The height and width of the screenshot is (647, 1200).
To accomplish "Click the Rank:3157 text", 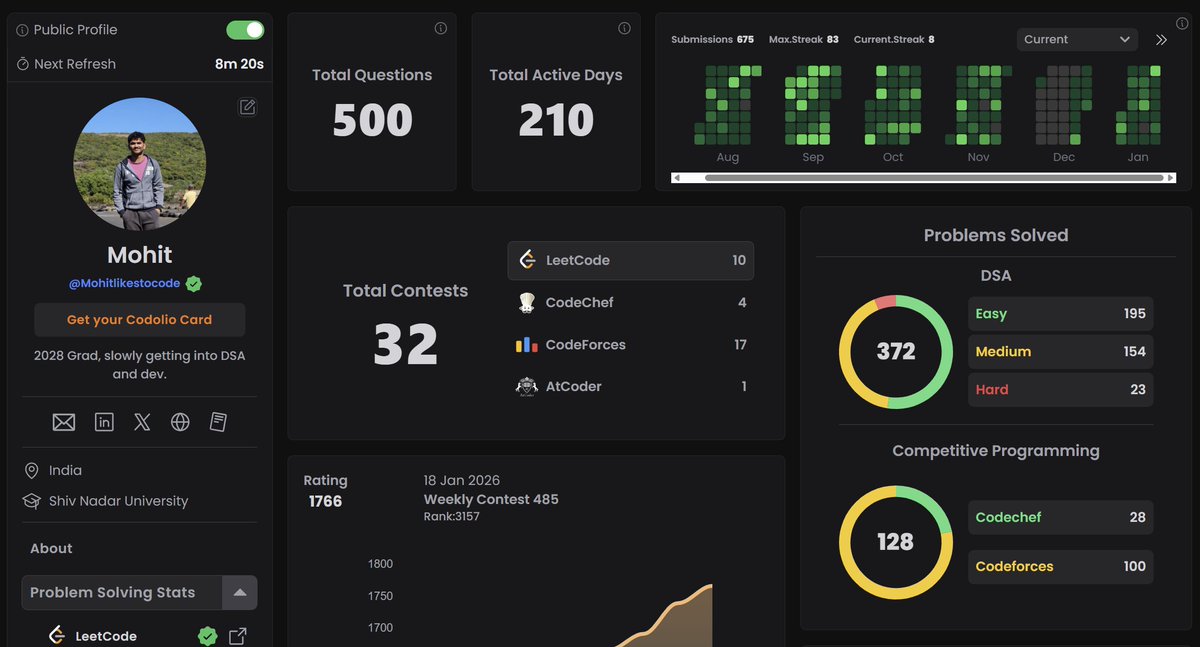I will coord(452,516).
